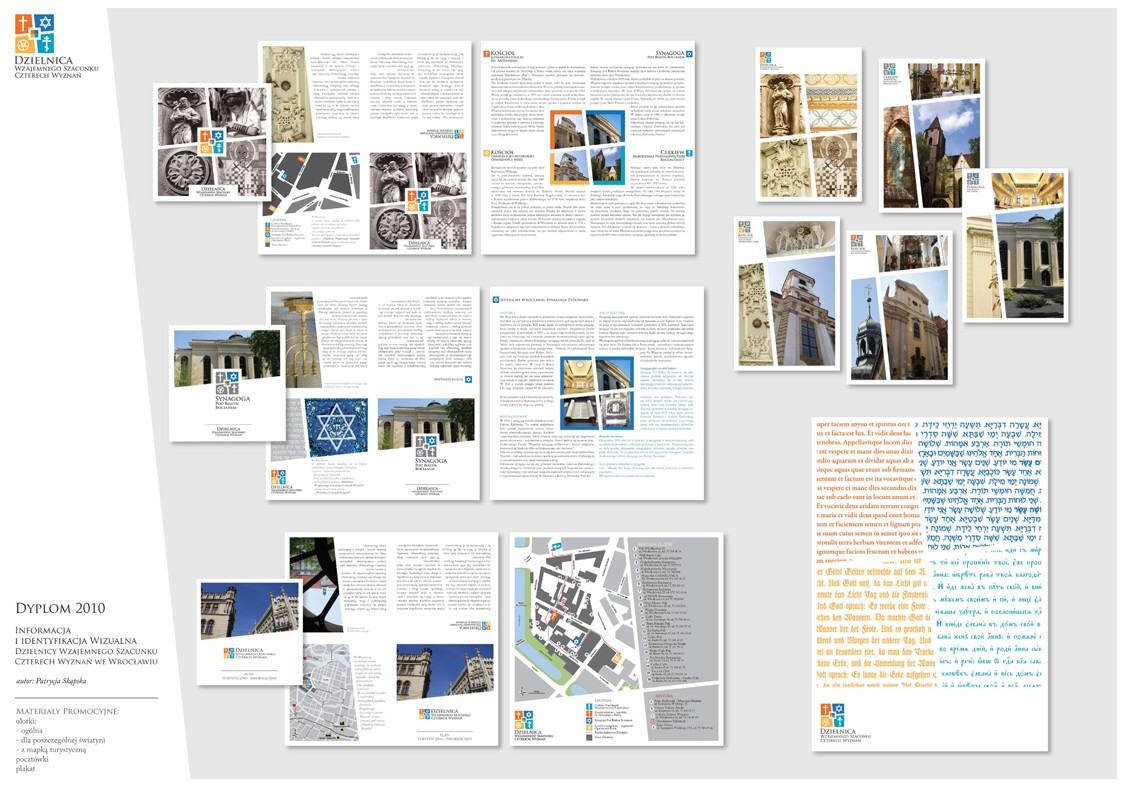Select the postcard with the brick Gothic church tower
1124x787 pixels.
coord(932,135)
